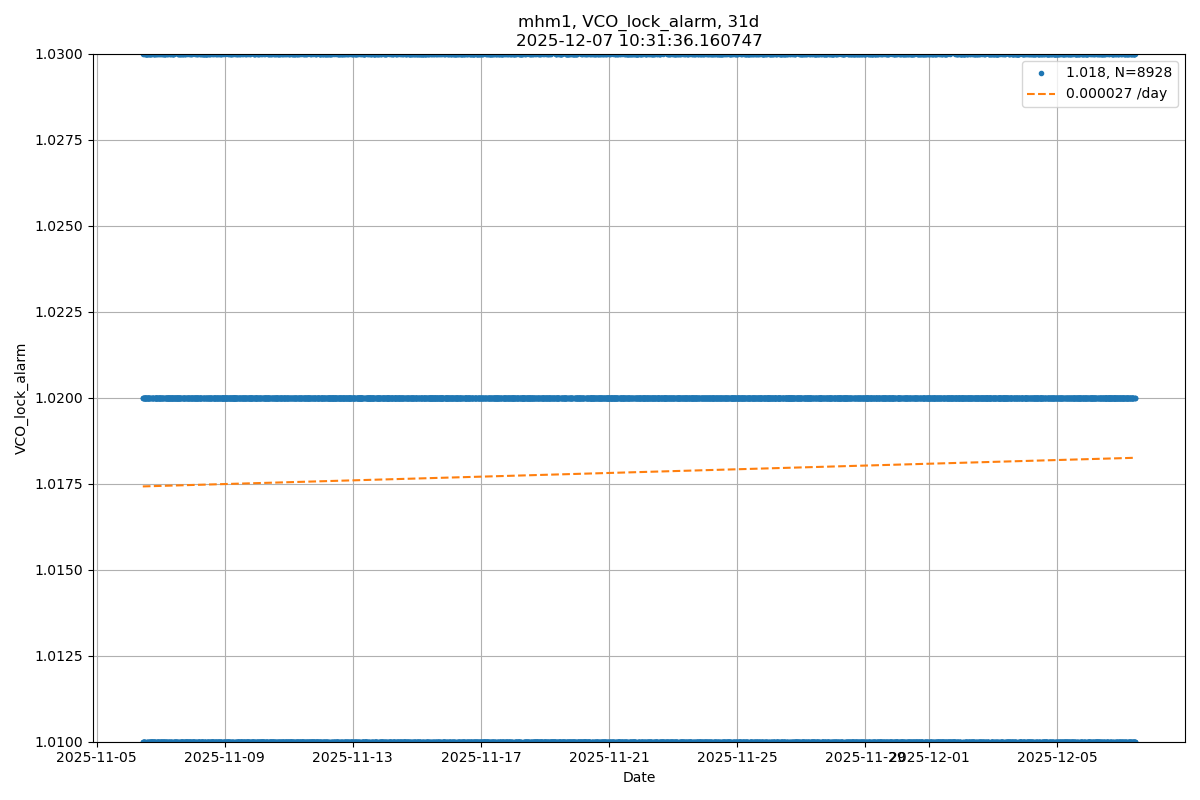Click the 2025-11-13 x-axis tick label
Viewport: 1200px width, 800px height.
(353, 758)
